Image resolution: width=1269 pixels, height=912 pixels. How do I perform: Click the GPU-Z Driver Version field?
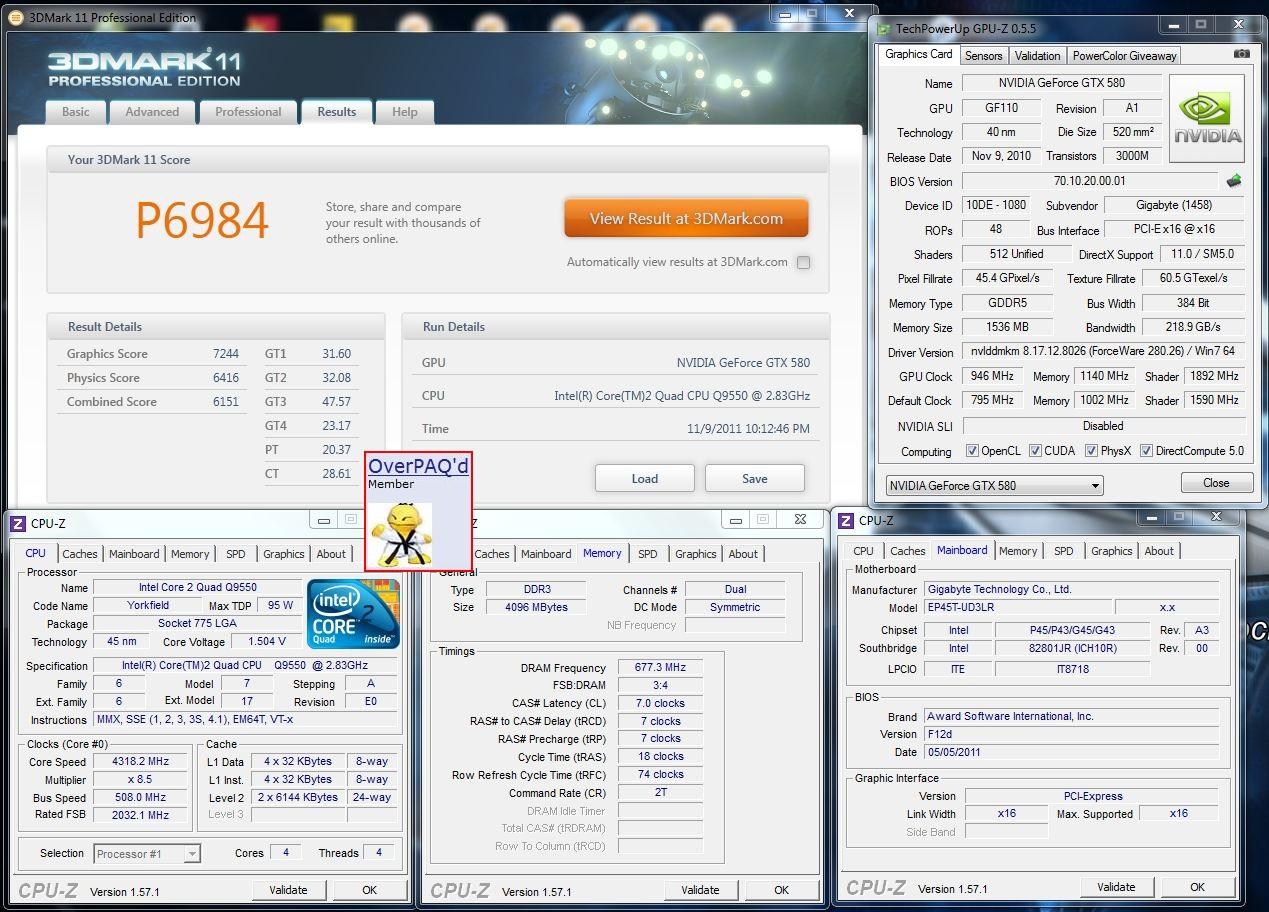click(1103, 351)
